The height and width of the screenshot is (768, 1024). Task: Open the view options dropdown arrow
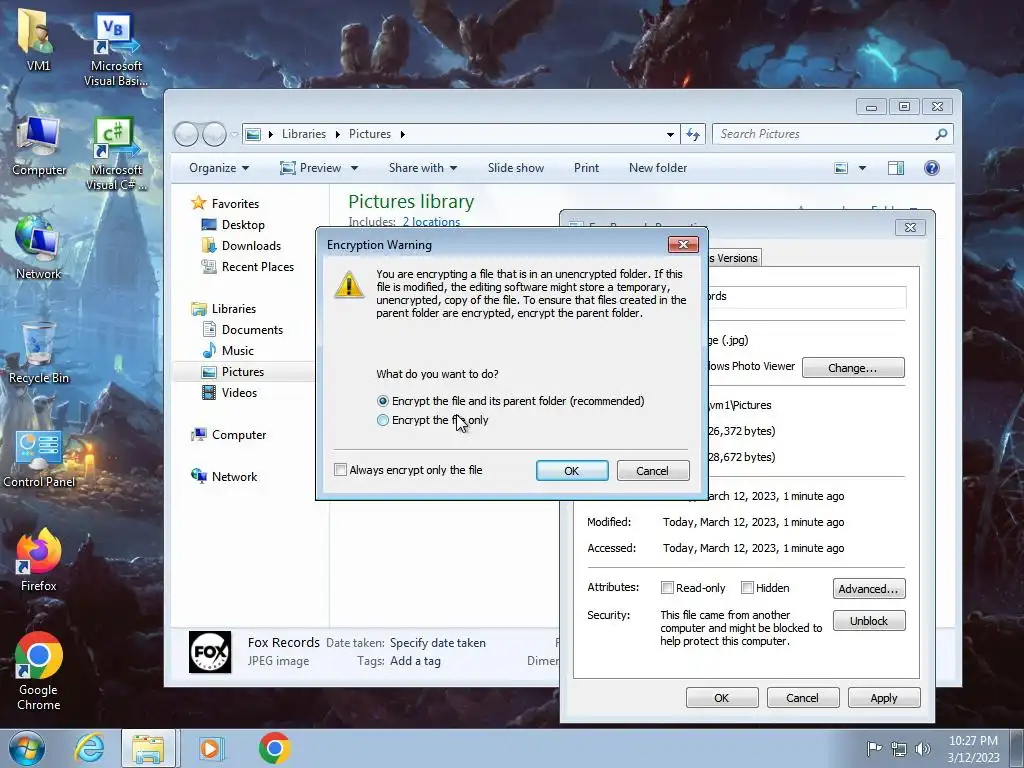(862, 168)
